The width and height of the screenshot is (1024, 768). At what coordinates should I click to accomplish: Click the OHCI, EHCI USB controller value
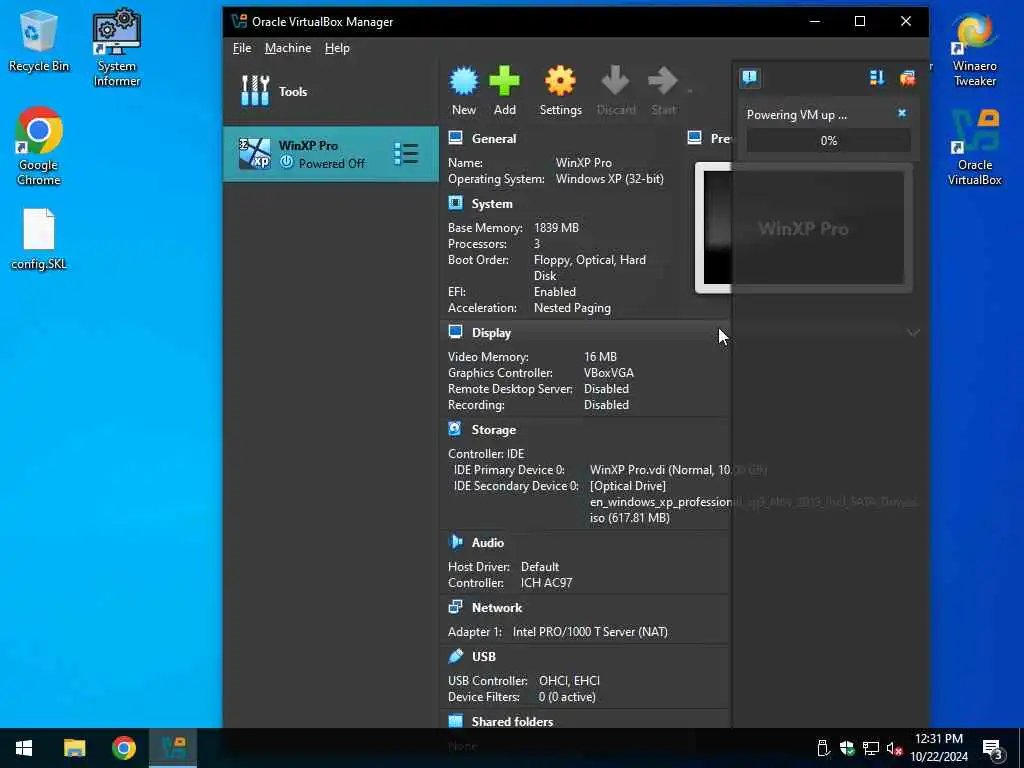point(569,680)
